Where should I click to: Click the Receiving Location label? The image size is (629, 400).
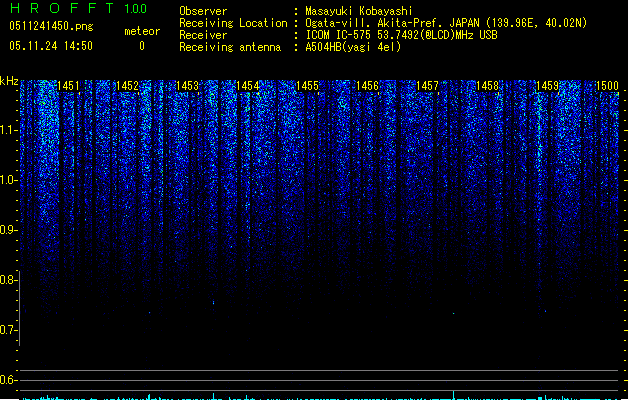coord(233,23)
